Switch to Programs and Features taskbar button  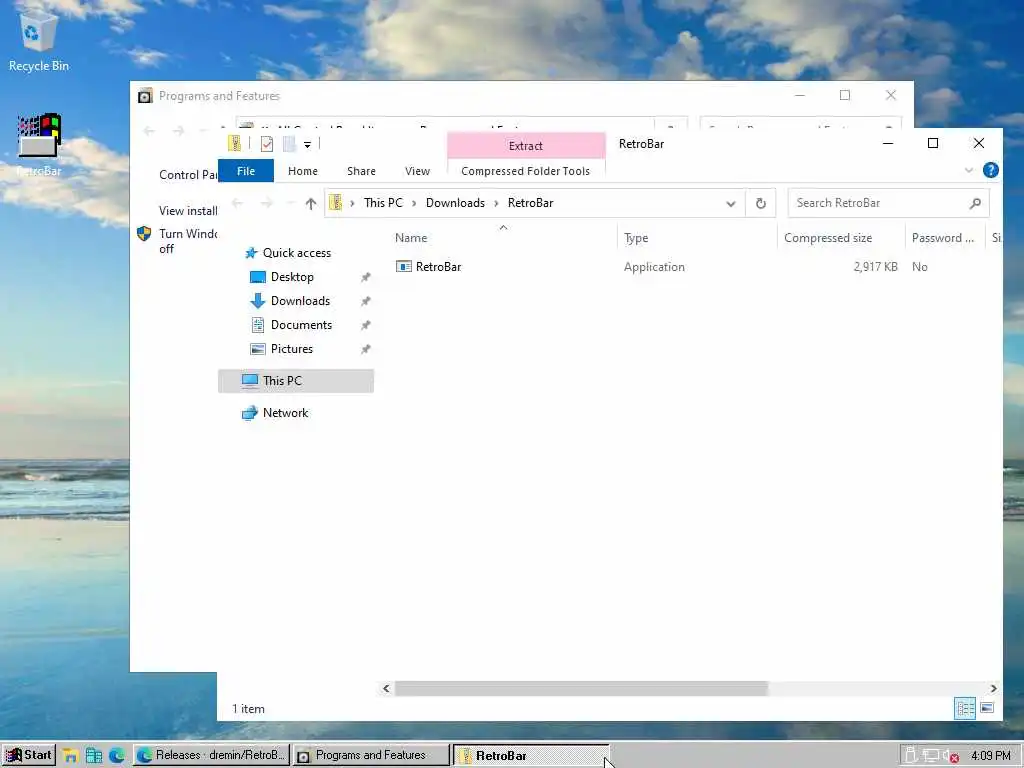pos(371,756)
